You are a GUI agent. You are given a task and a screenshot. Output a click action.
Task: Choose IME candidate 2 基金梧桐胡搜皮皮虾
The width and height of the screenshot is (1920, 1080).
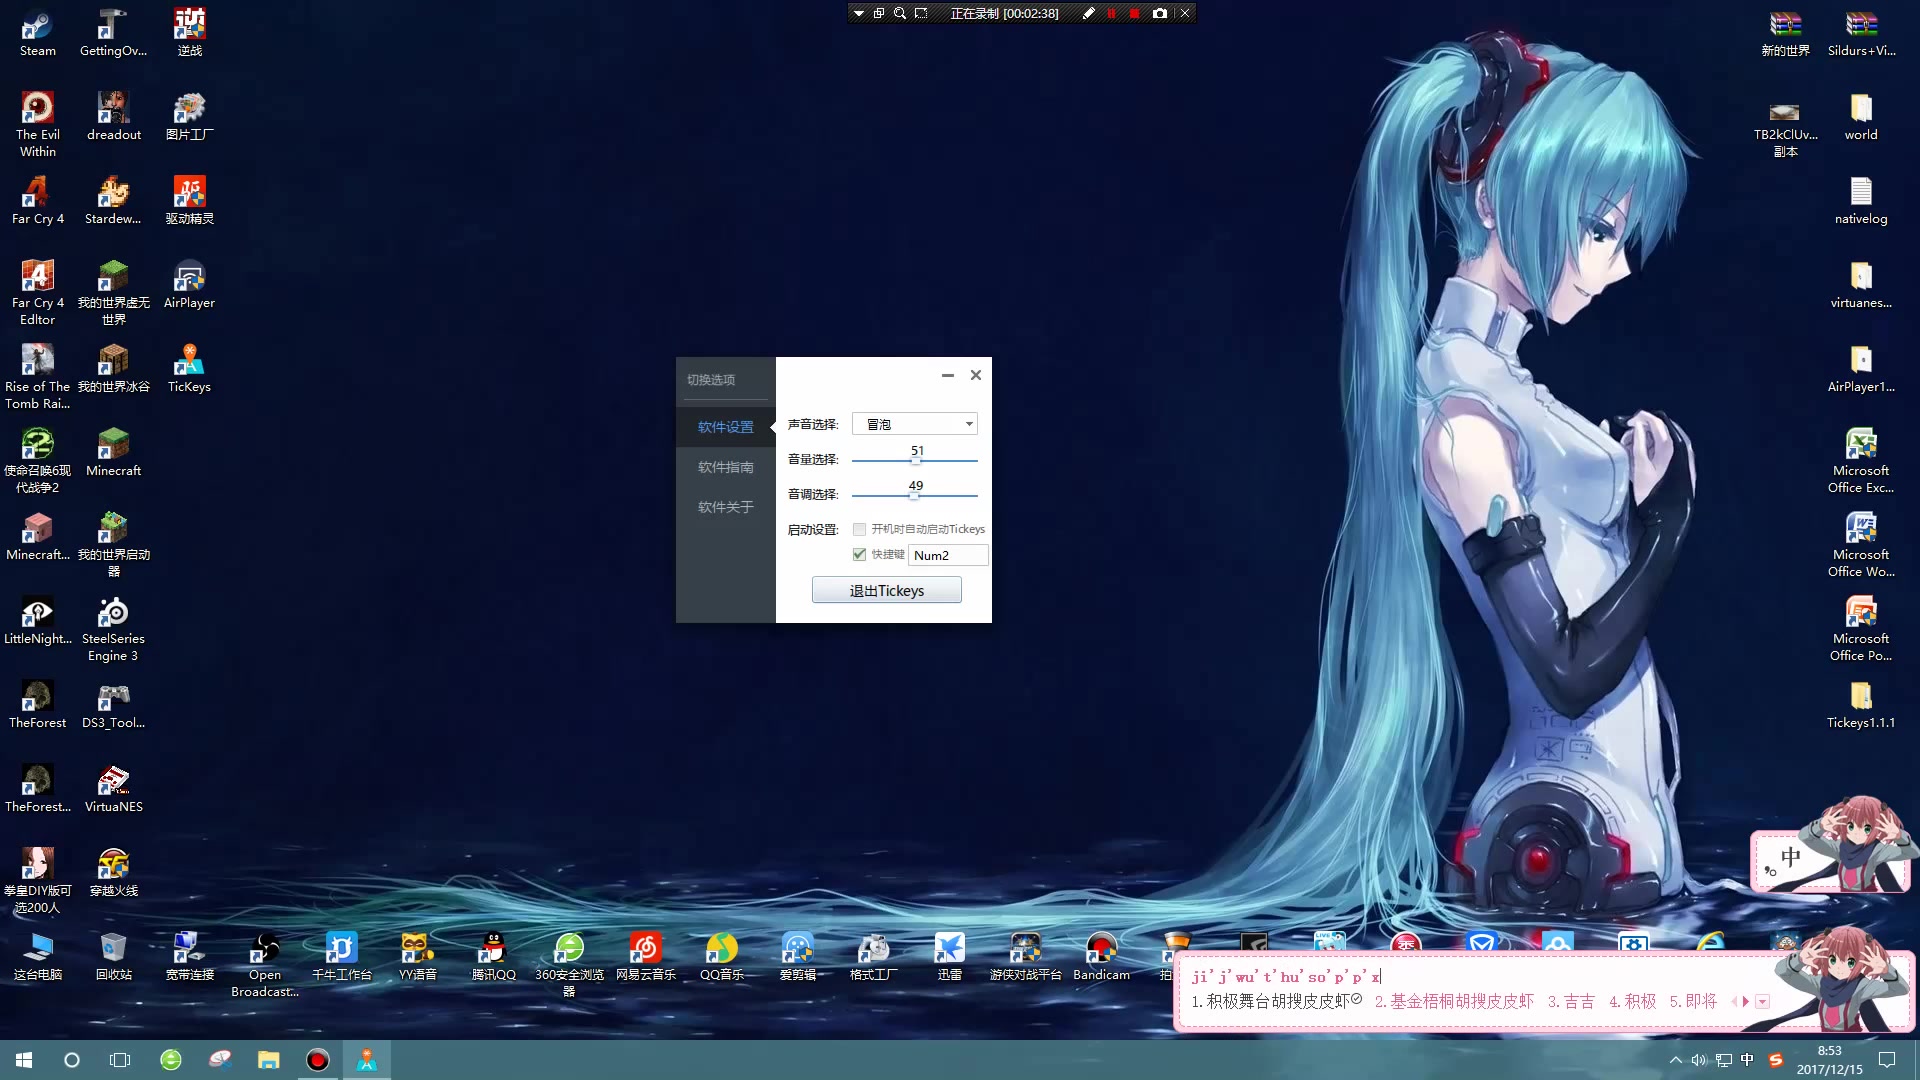click(x=1454, y=1001)
